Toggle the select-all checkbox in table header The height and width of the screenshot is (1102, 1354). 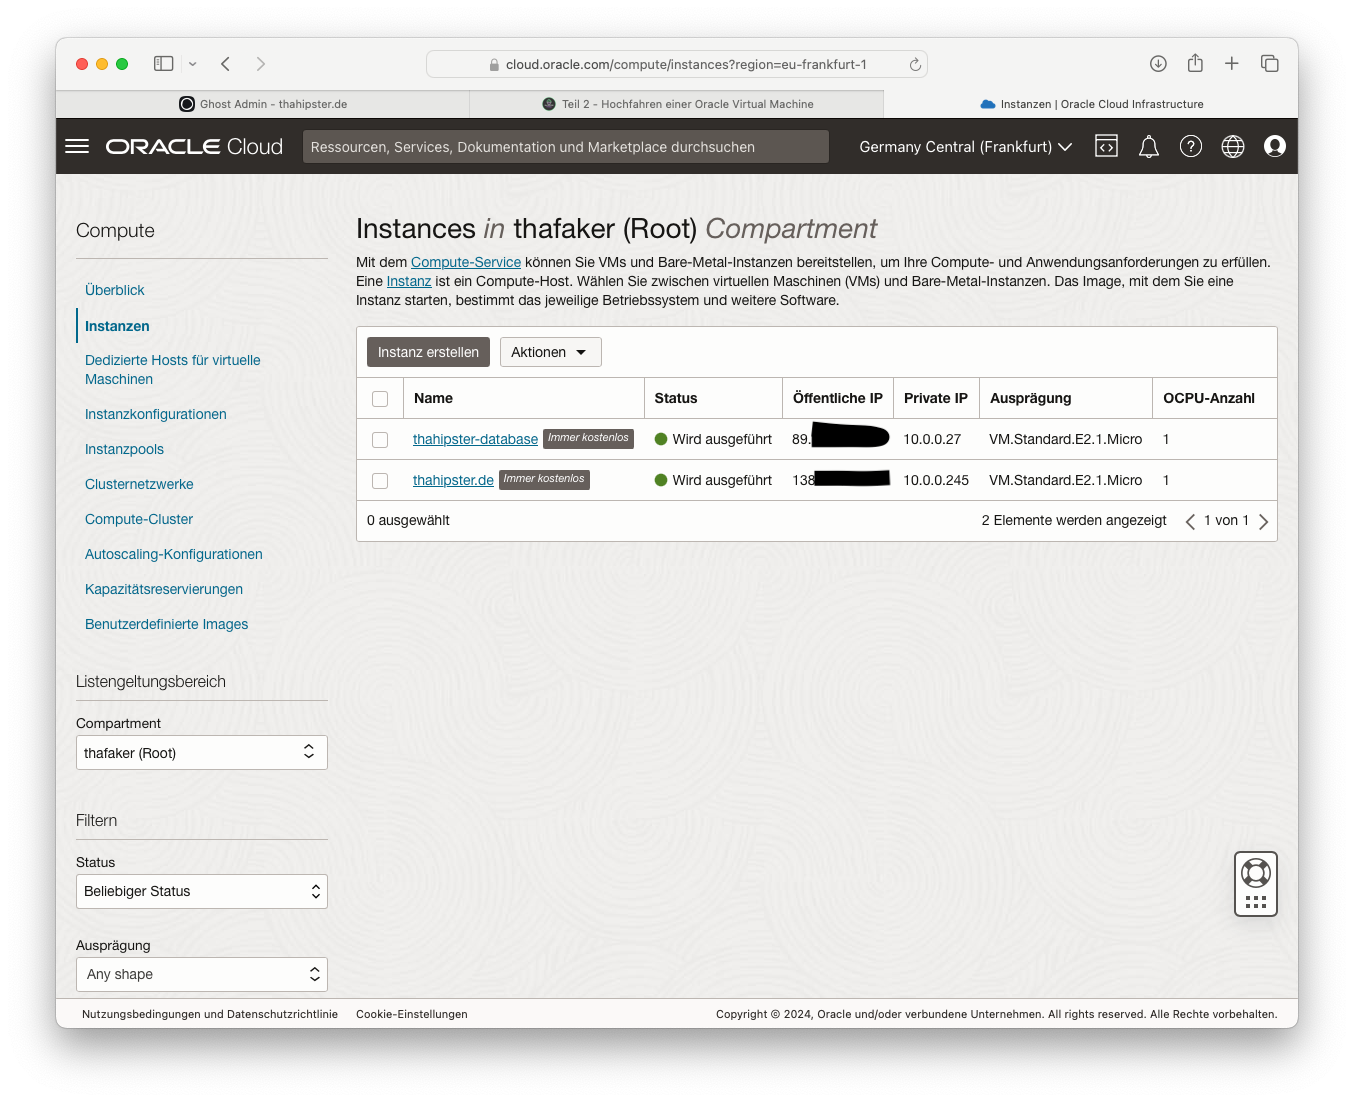(380, 399)
